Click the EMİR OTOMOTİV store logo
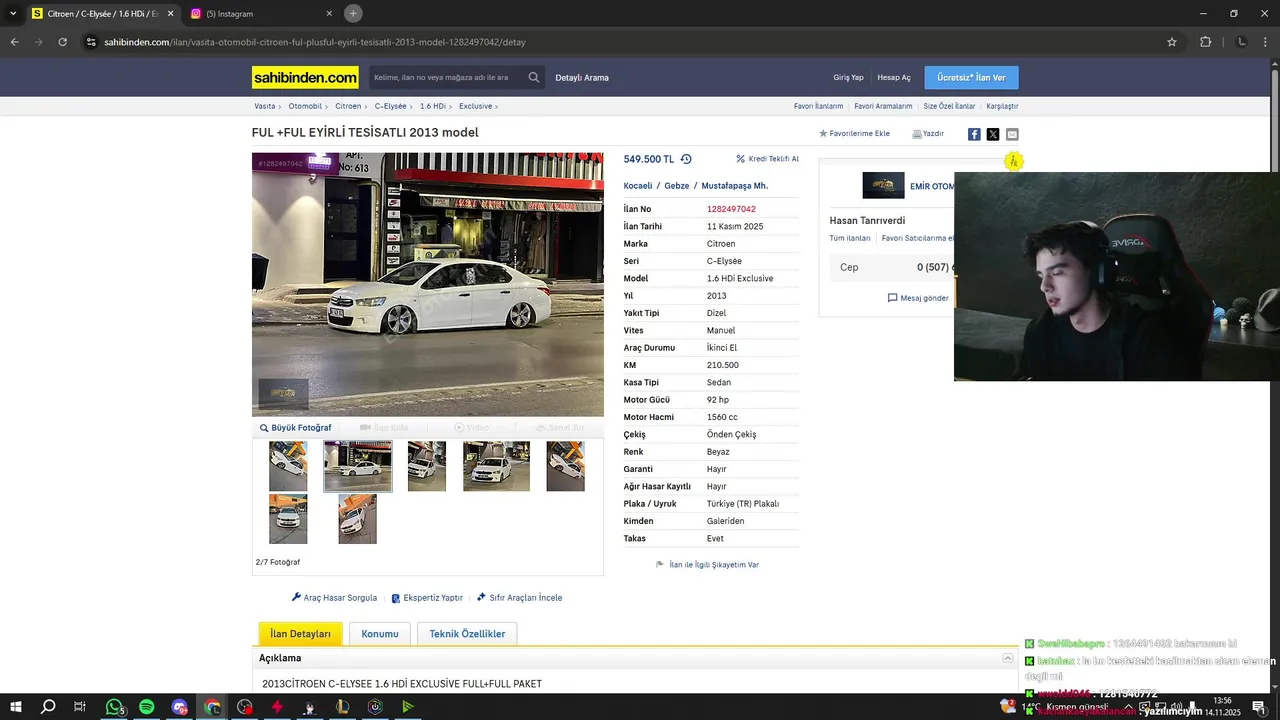 tap(883, 186)
